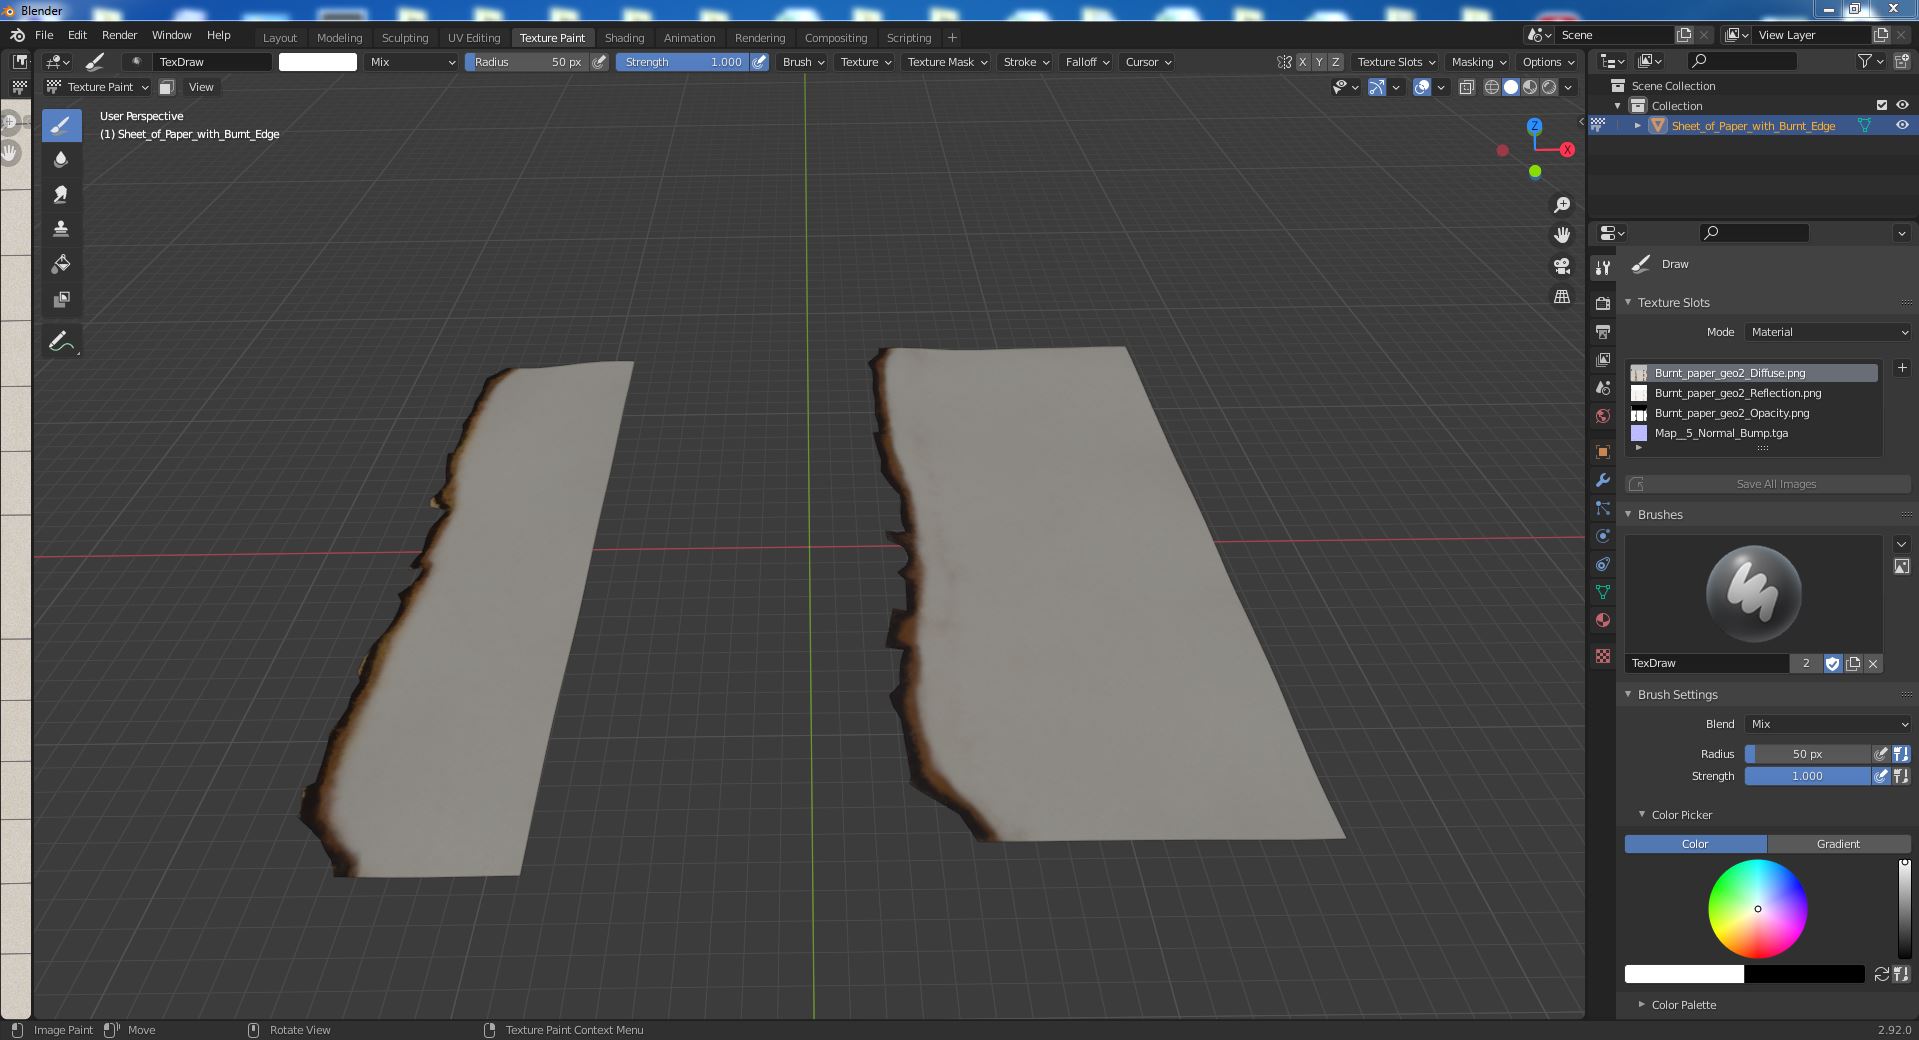The image size is (1919, 1040).
Task: Select the Soften tool
Action: click(61, 160)
